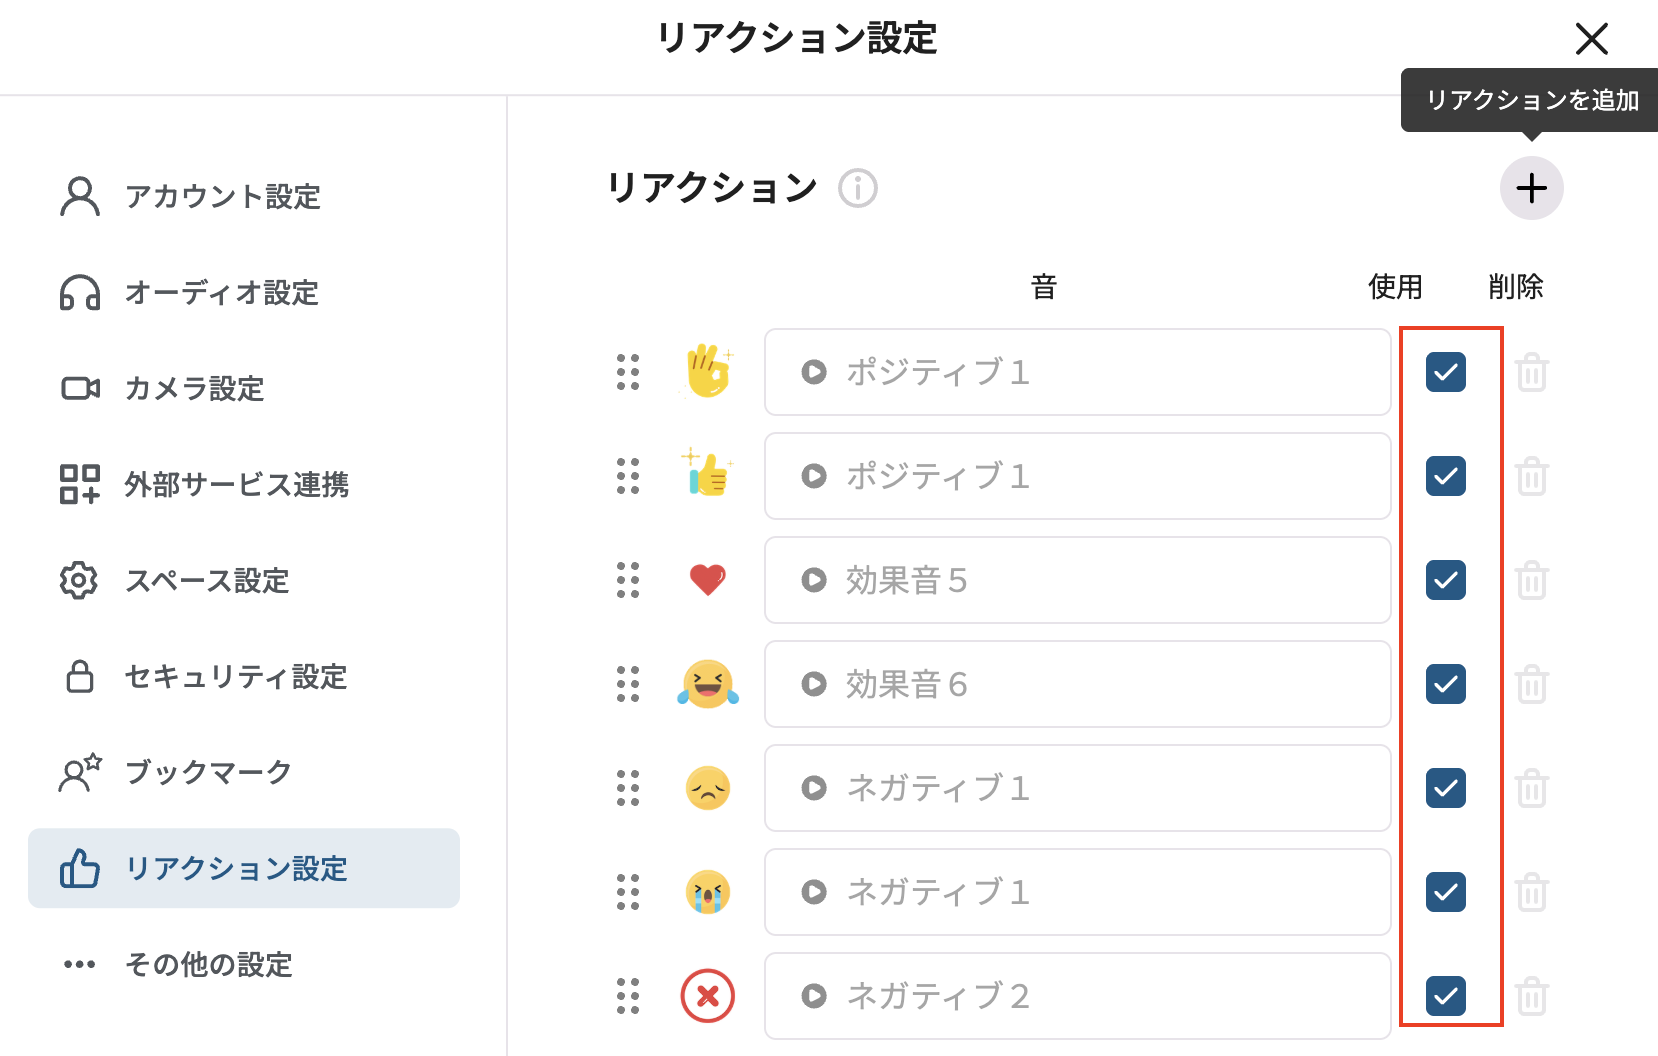Screen dimensions: 1658x1056
Task: Uncheck 使用 for the heart reaction
Action: tap(1444, 580)
